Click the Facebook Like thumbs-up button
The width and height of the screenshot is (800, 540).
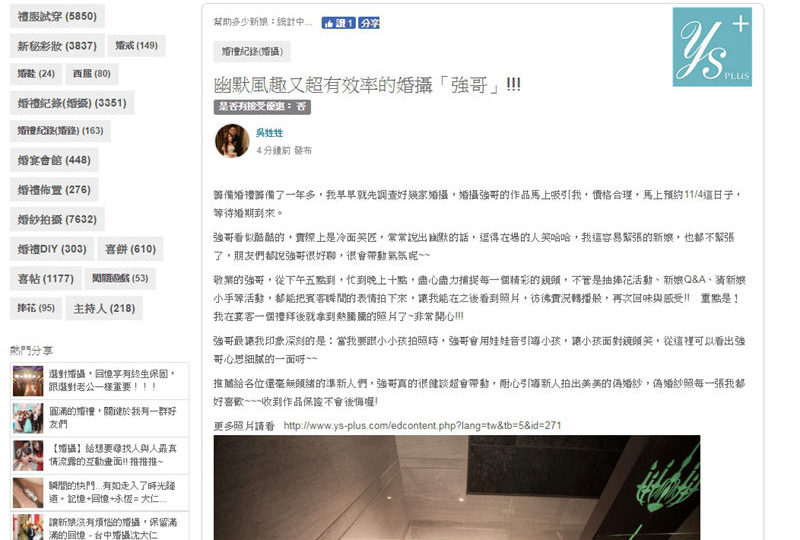[338, 23]
